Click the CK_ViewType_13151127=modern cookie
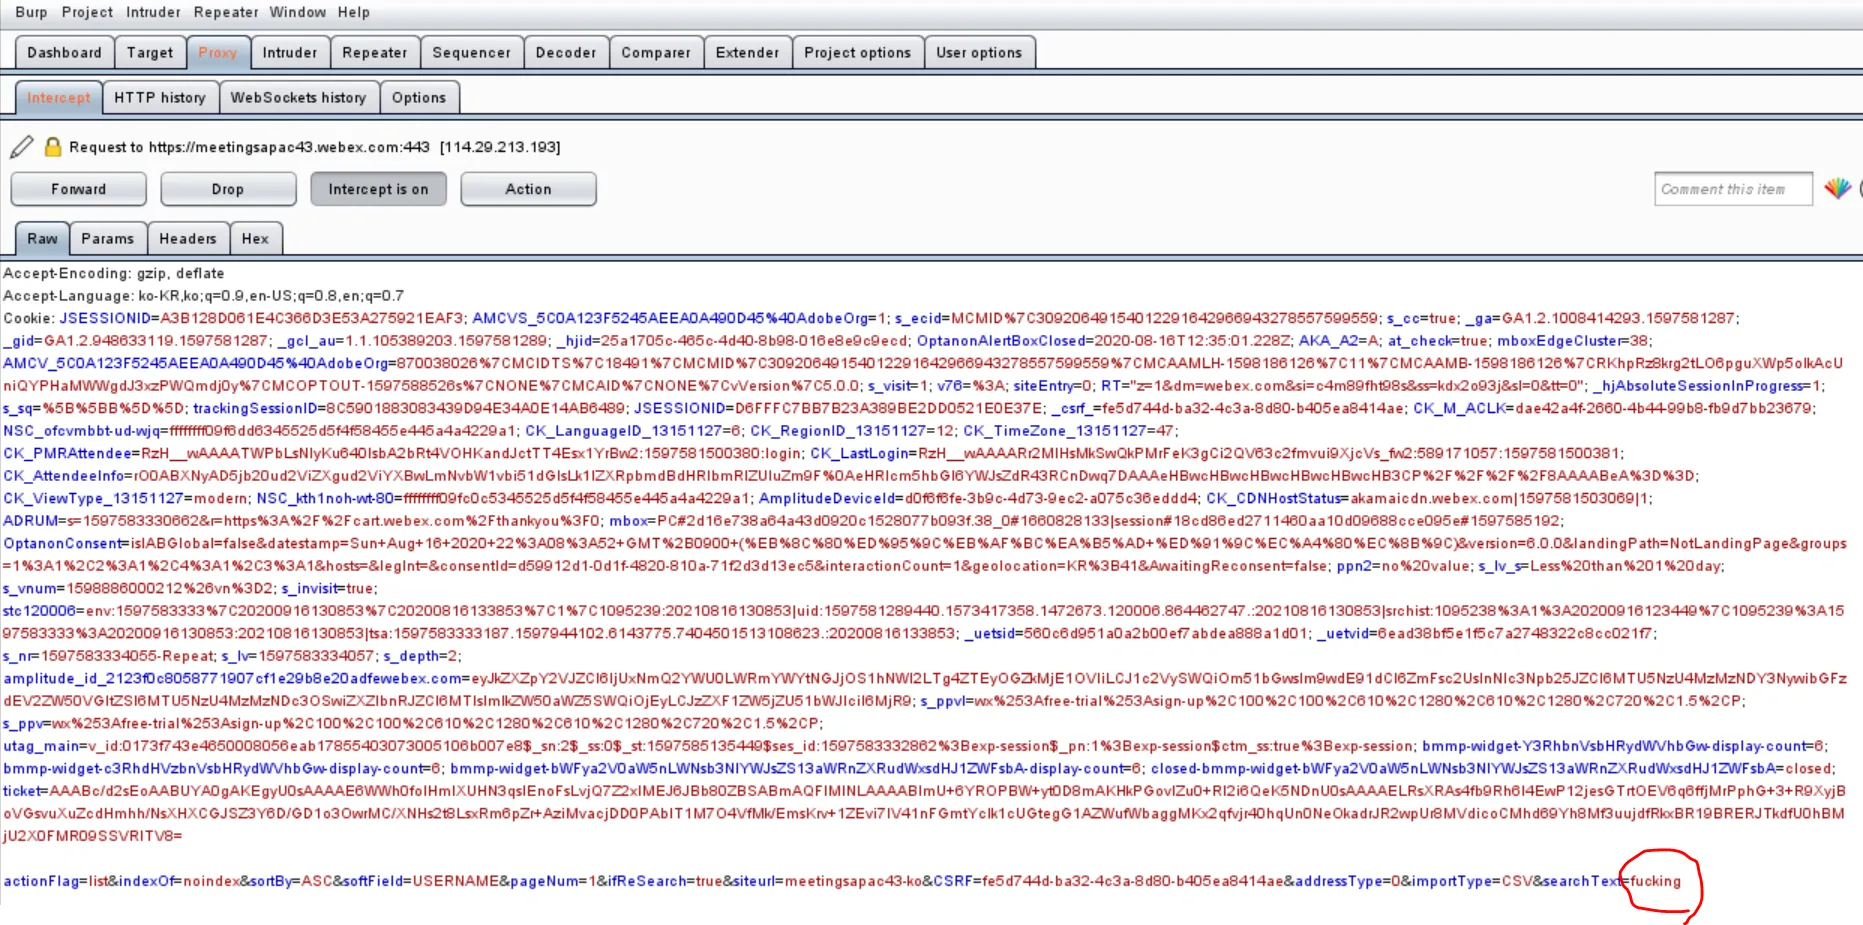 tap(126, 498)
